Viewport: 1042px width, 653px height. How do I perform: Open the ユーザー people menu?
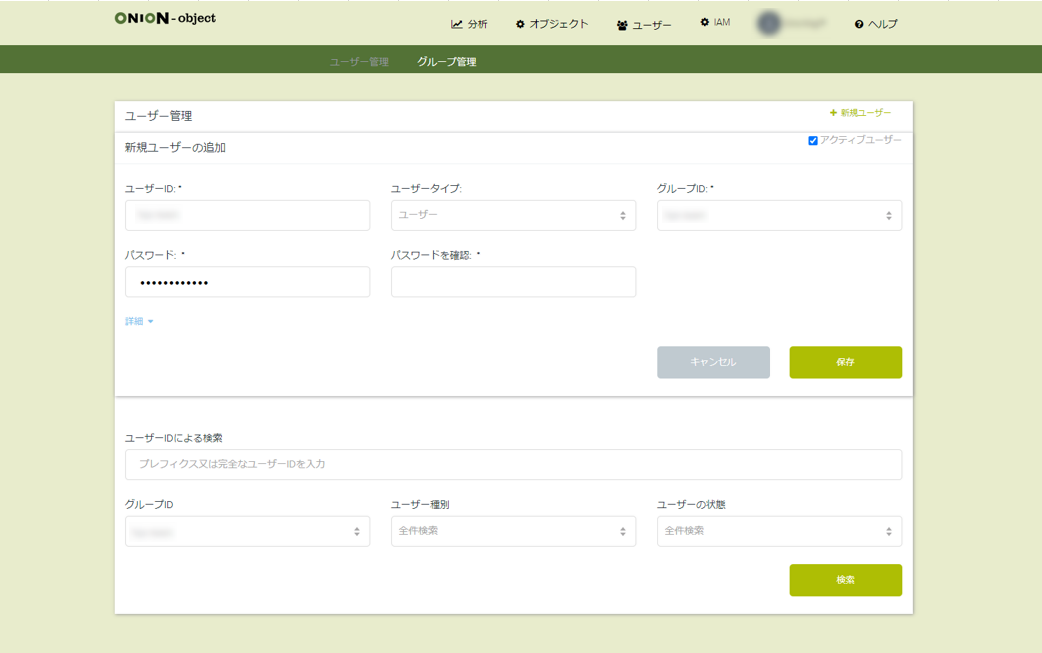click(x=644, y=25)
